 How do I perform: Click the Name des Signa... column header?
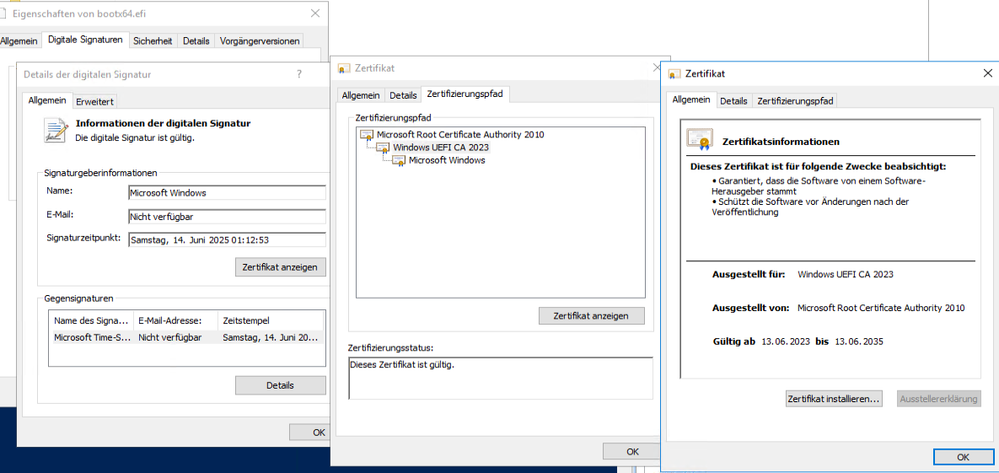(x=92, y=321)
